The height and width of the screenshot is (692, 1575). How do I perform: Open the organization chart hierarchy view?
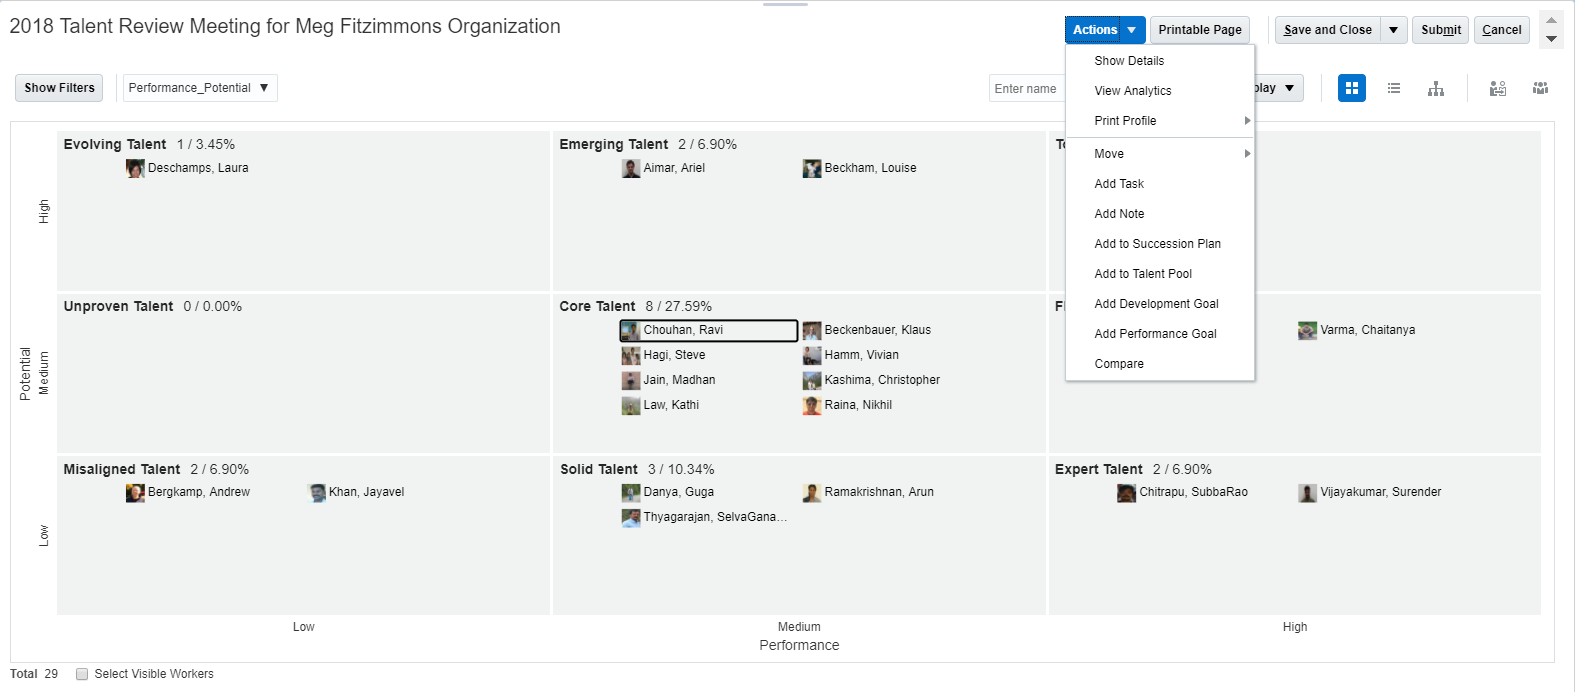coord(1436,88)
